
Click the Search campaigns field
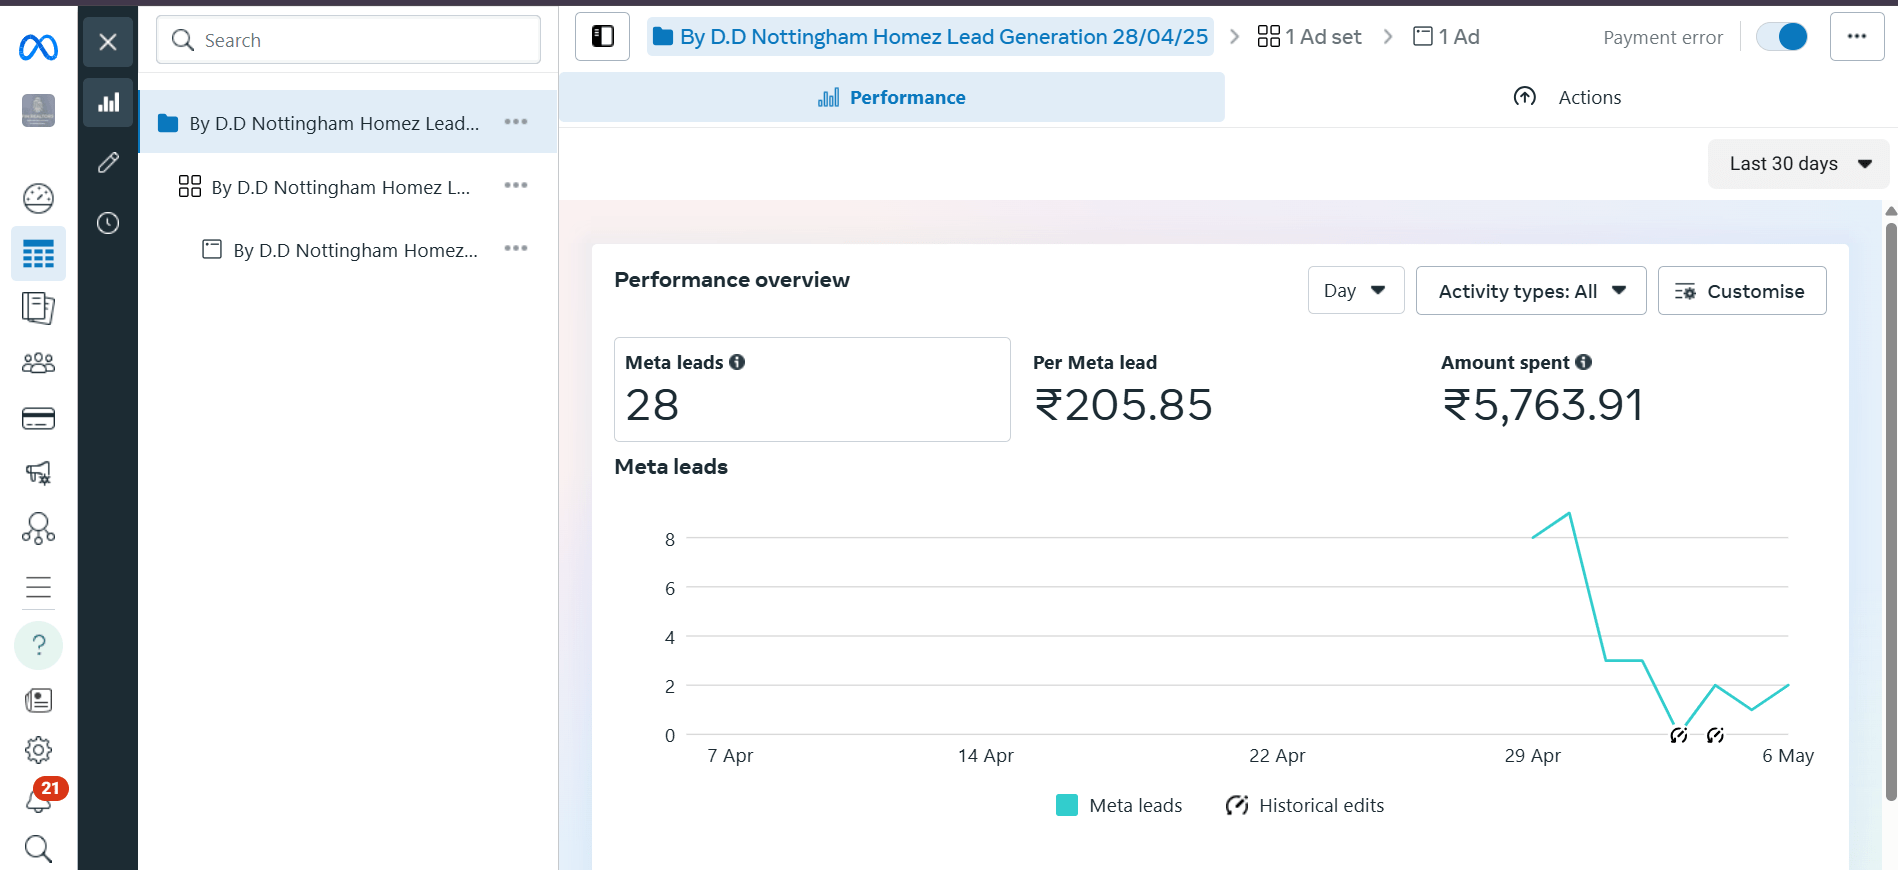point(348,40)
